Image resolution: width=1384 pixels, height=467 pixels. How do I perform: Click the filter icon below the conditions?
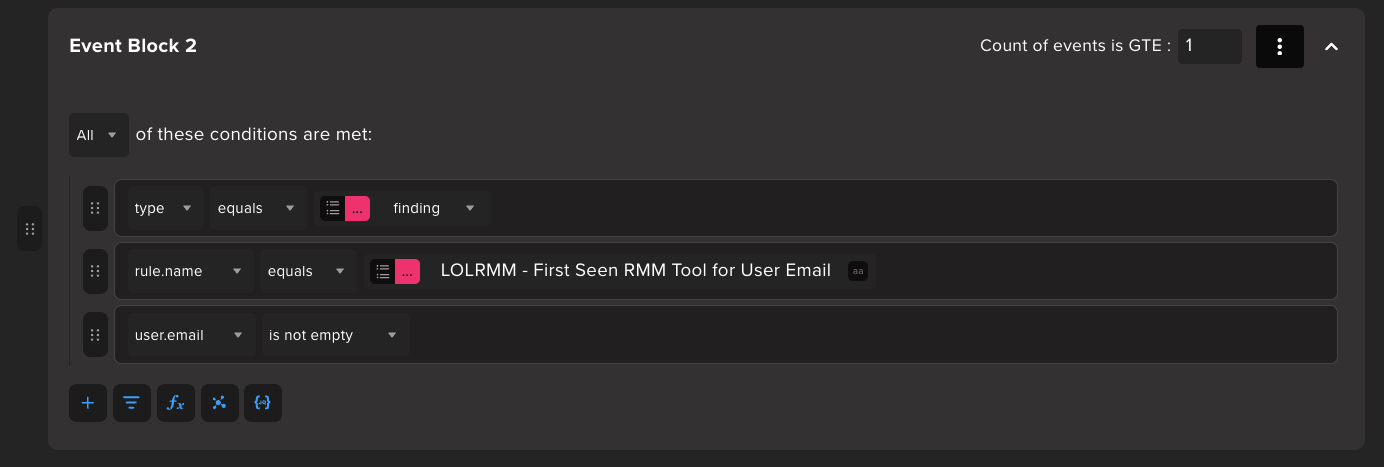tap(132, 403)
